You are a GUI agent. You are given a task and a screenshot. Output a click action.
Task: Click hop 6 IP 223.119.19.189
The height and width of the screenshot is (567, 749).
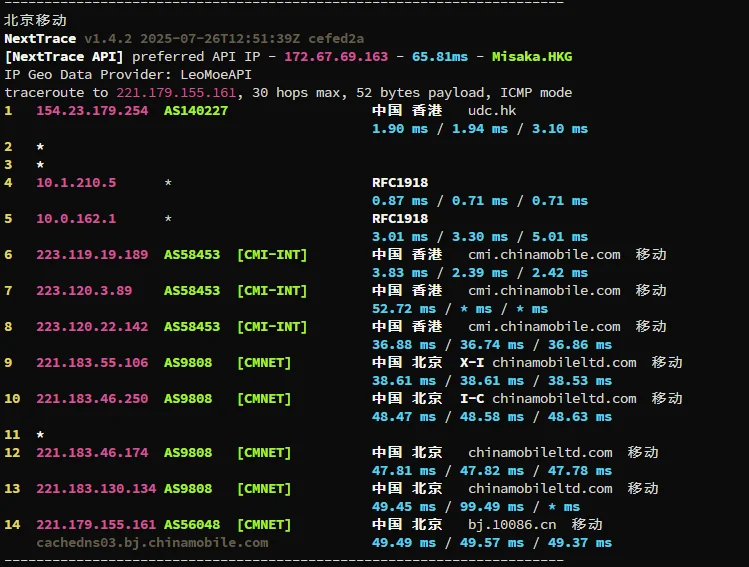92,254
